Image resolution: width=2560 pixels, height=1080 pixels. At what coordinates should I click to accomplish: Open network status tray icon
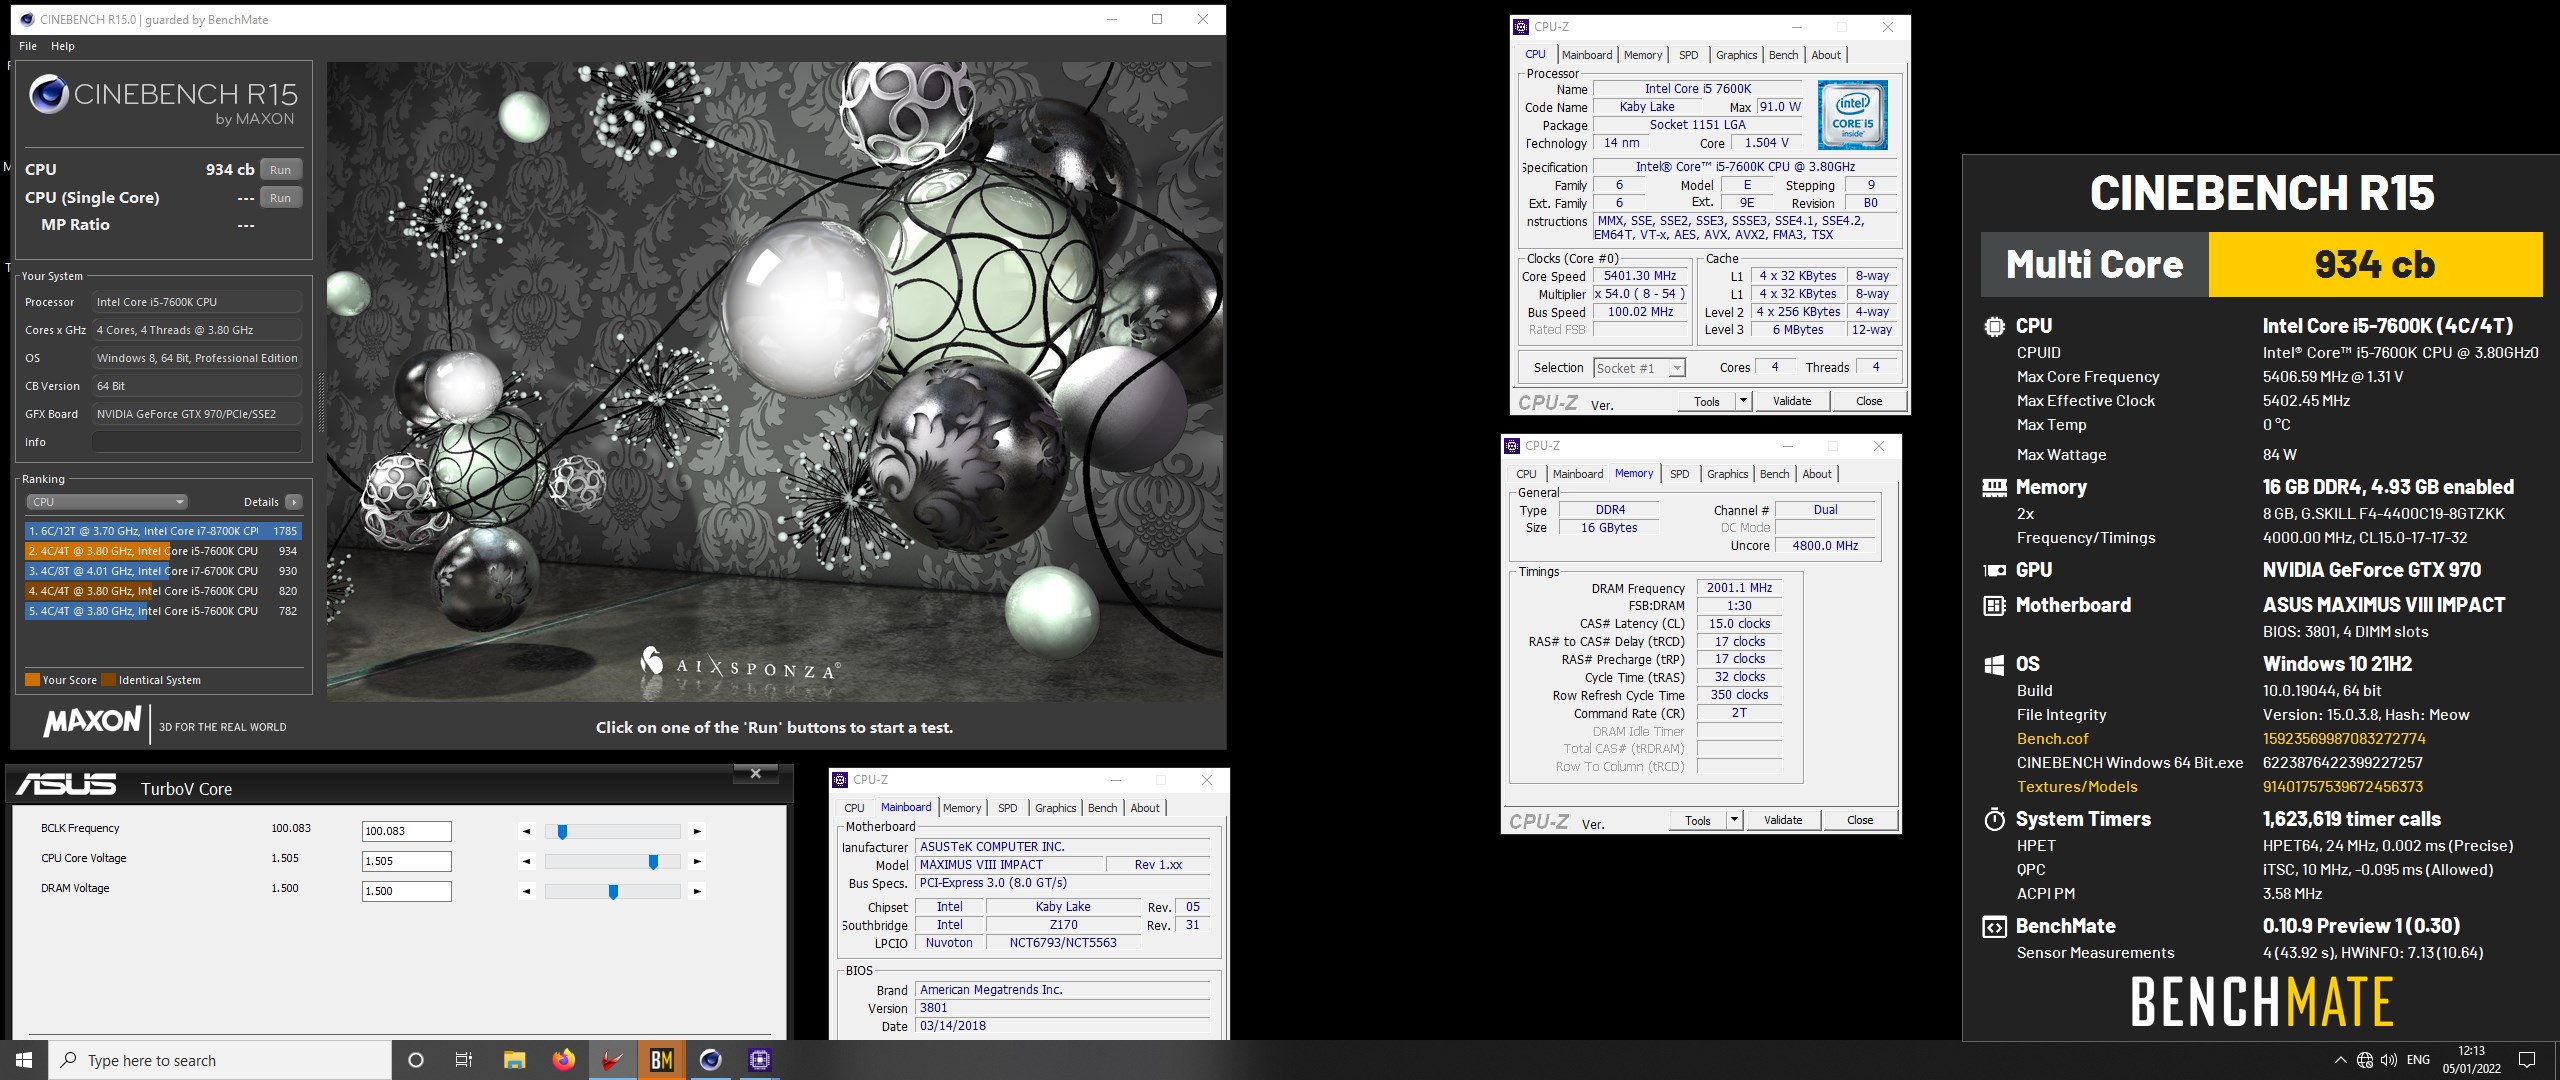tap(2365, 1060)
